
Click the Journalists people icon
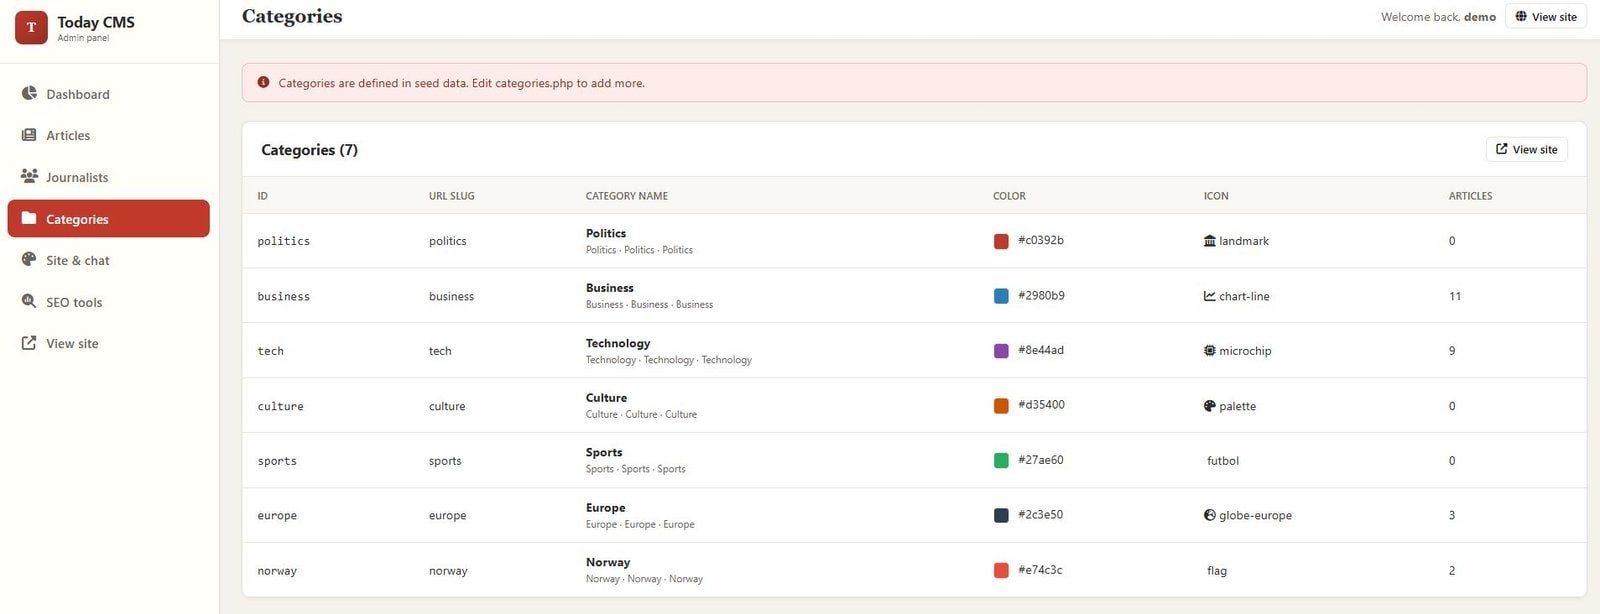click(x=29, y=176)
